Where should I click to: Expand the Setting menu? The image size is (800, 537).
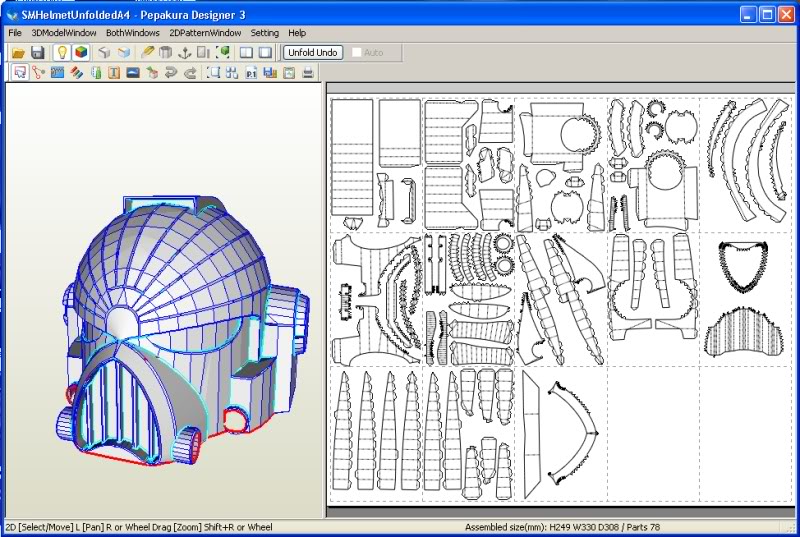click(264, 33)
